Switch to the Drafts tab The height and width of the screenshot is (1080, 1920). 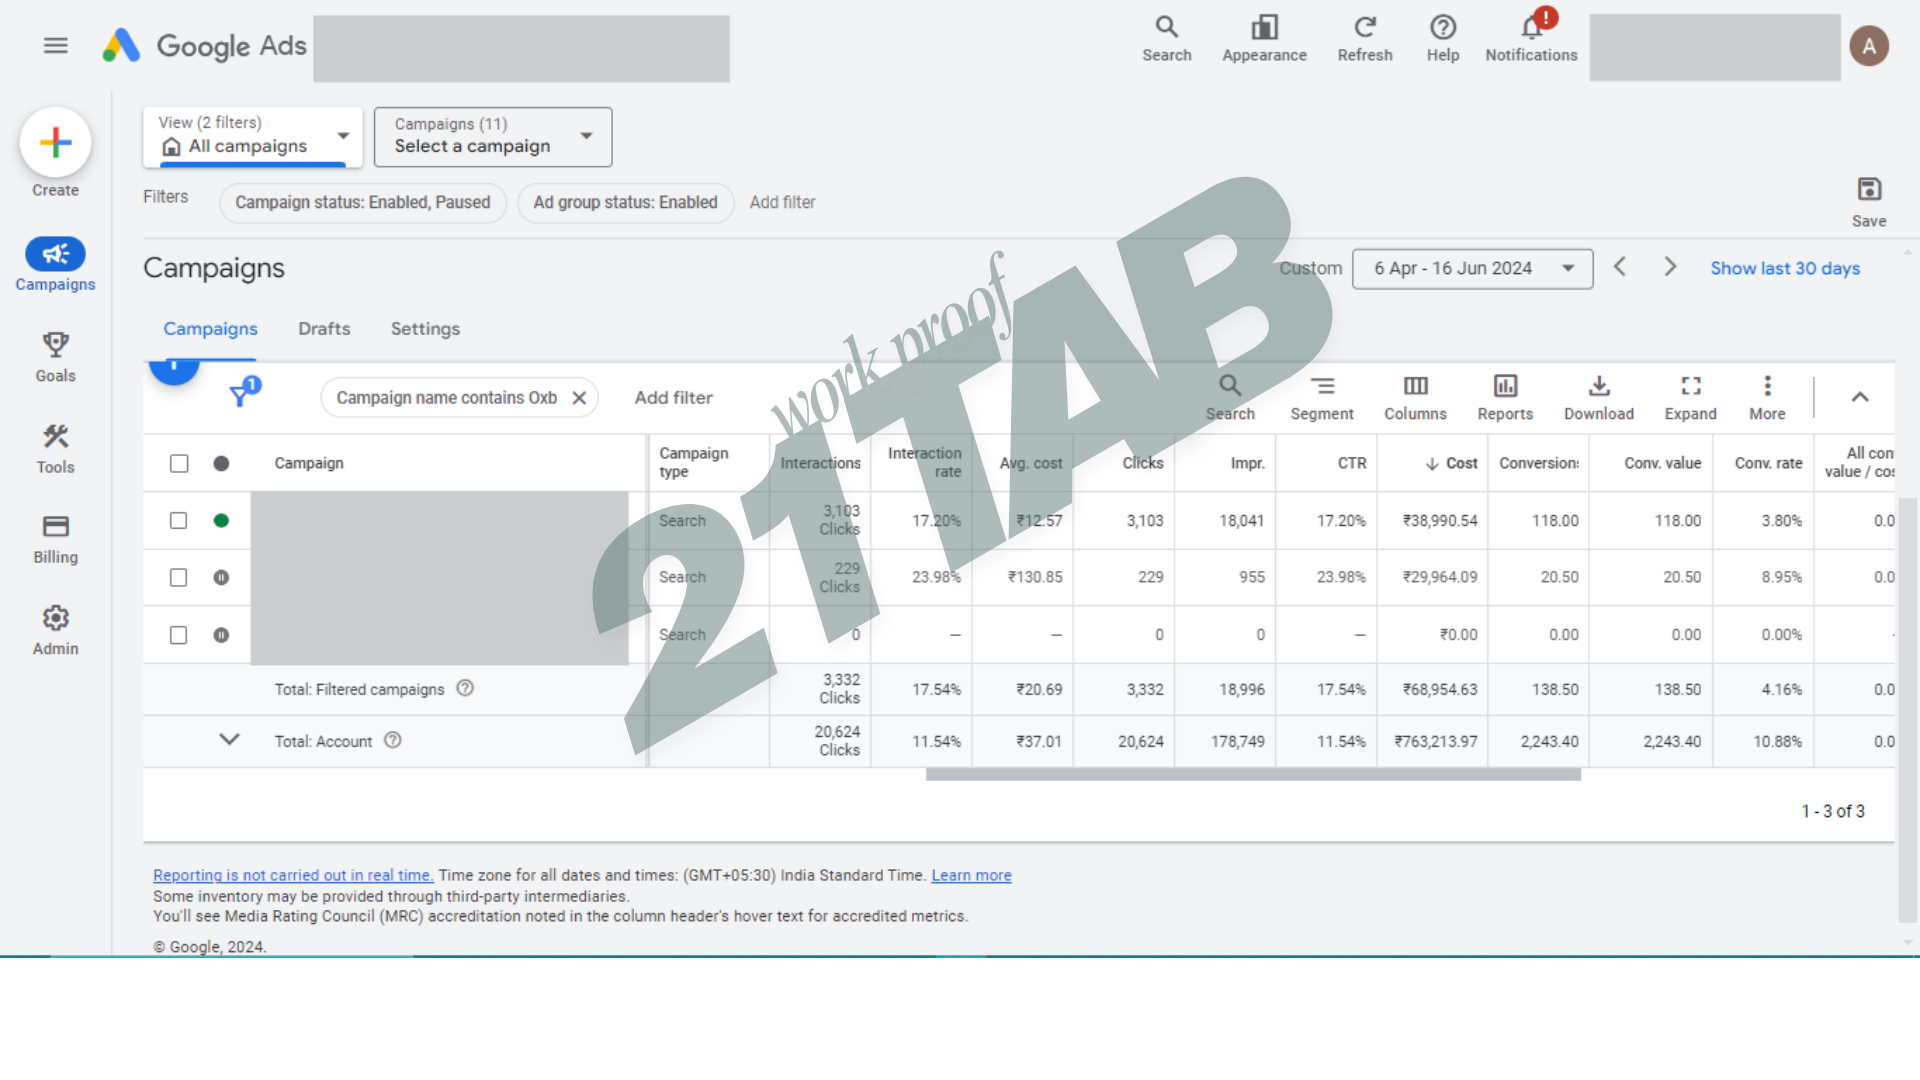[324, 329]
